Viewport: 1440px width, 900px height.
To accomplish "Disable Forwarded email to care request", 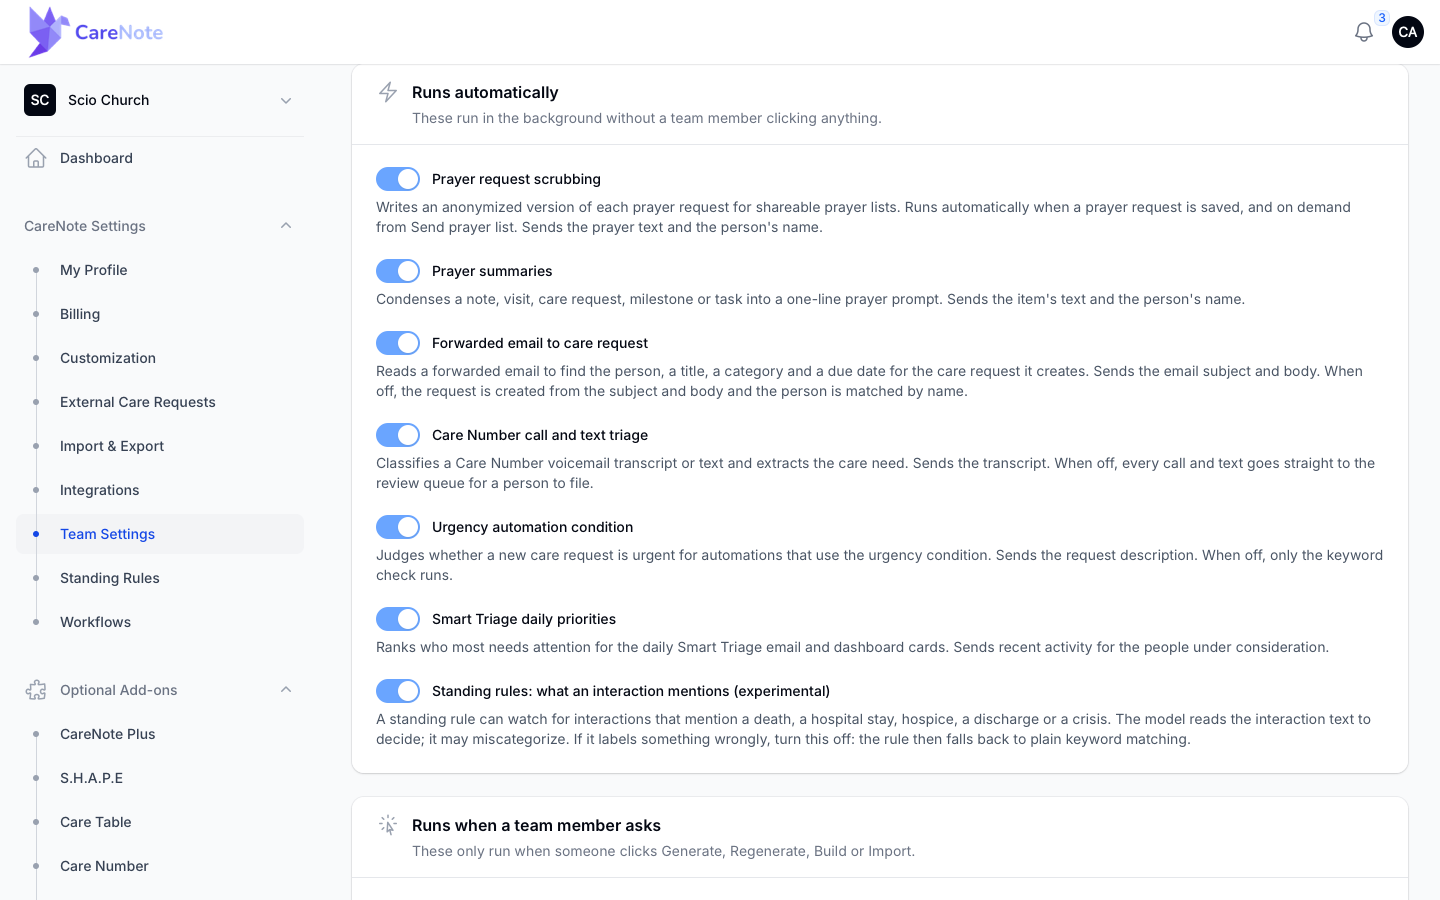I will (398, 343).
